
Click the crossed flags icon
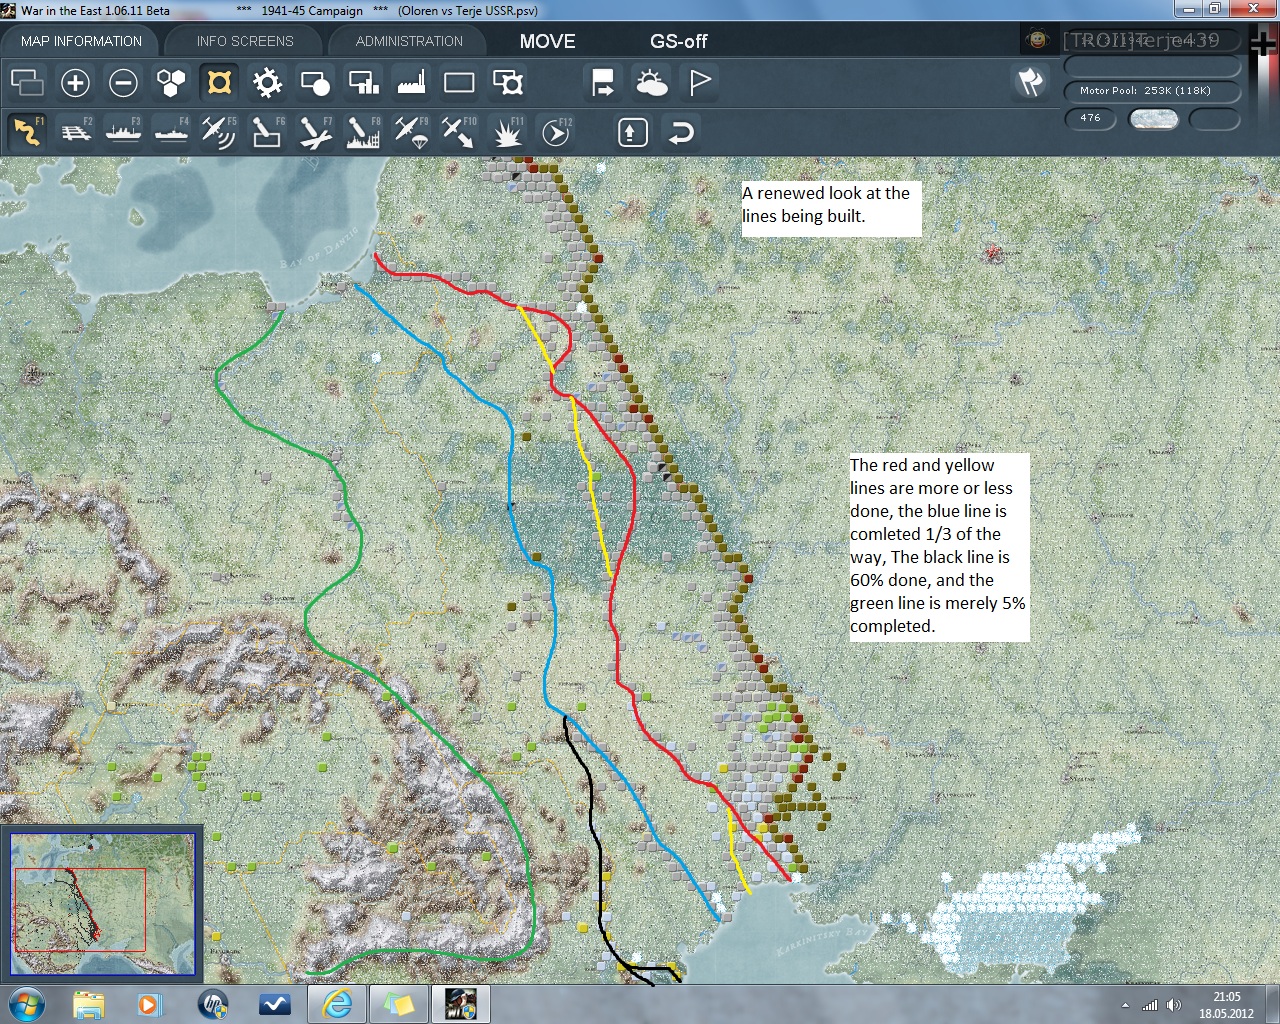tap(1030, 82)
